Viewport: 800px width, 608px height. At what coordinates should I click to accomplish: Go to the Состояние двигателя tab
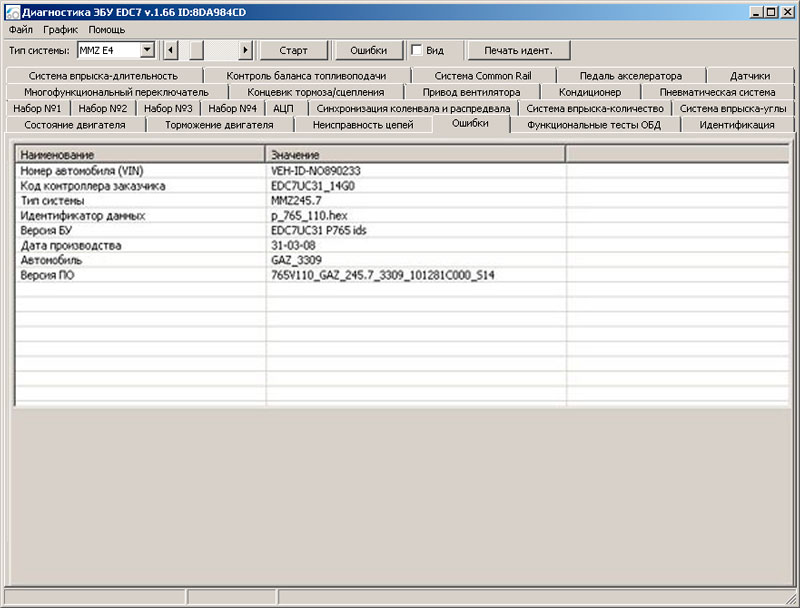(75, 125)
